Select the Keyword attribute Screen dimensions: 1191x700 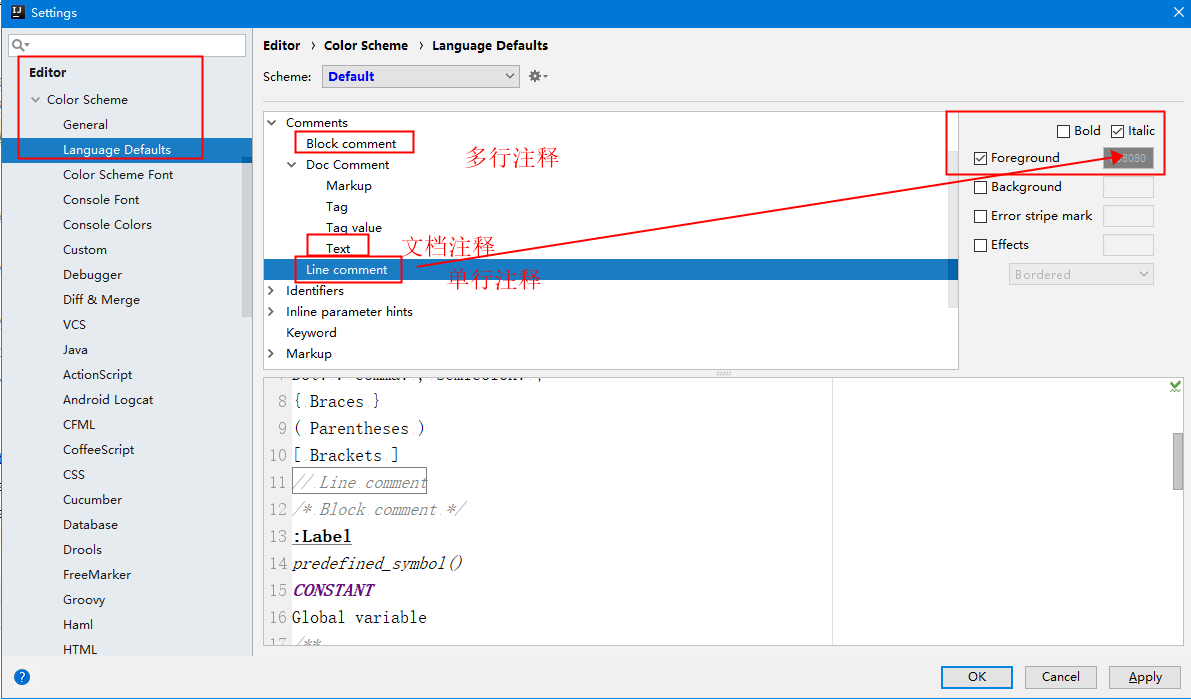pyautogui.click(x=311, y=333)
